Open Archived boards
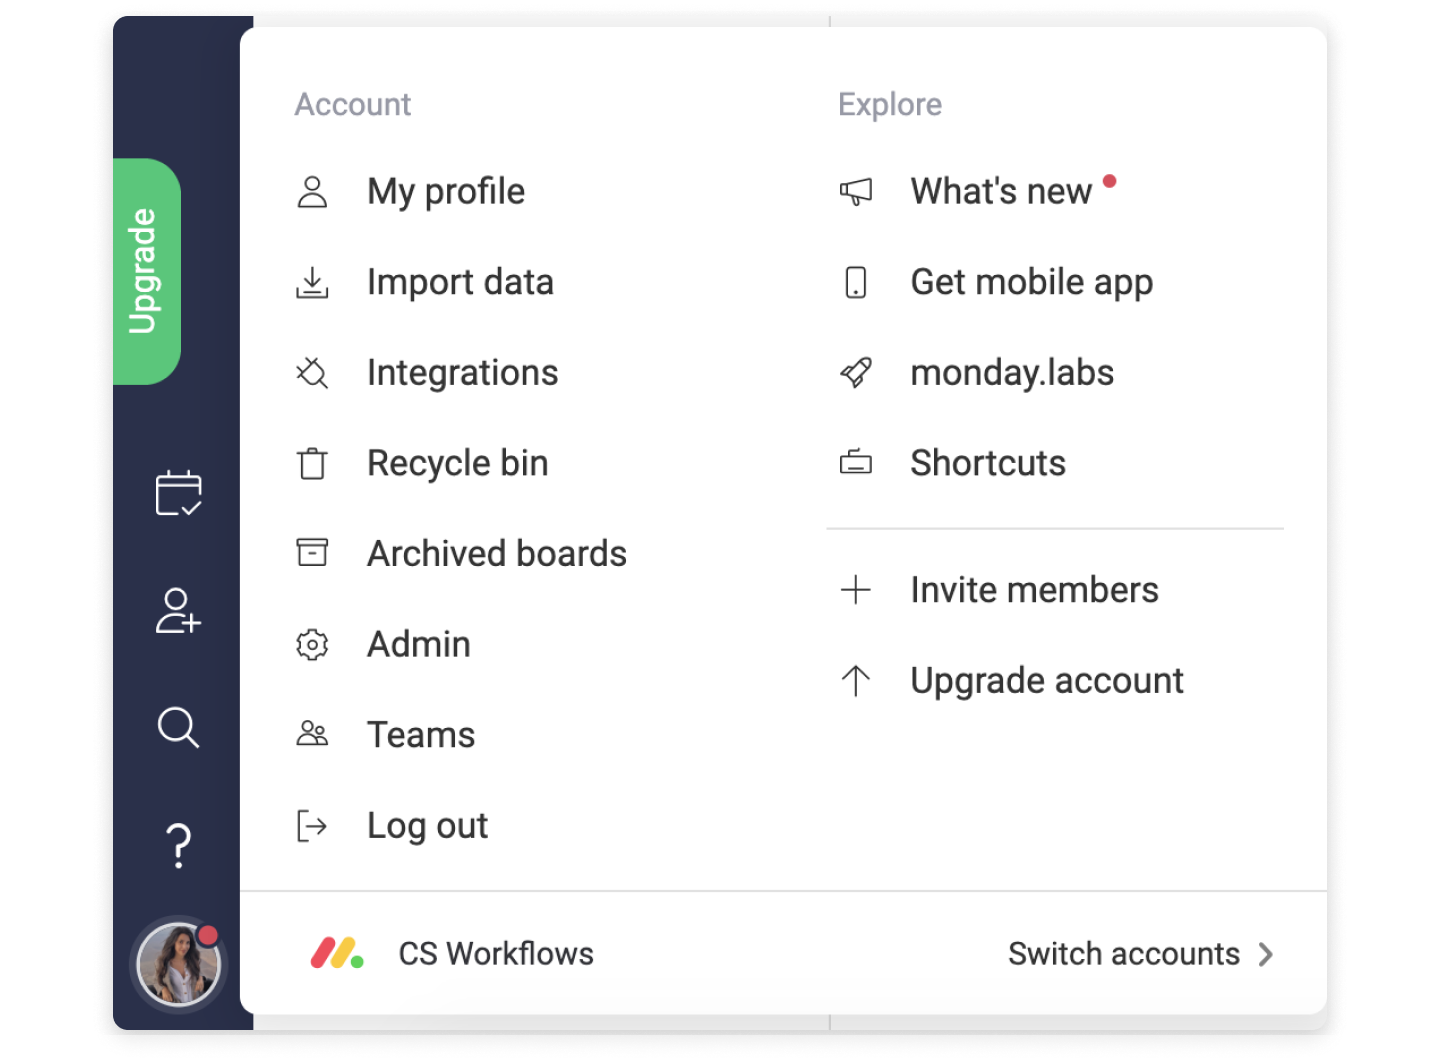This screenshot has width=1440, height=1062. pos(497,553)
